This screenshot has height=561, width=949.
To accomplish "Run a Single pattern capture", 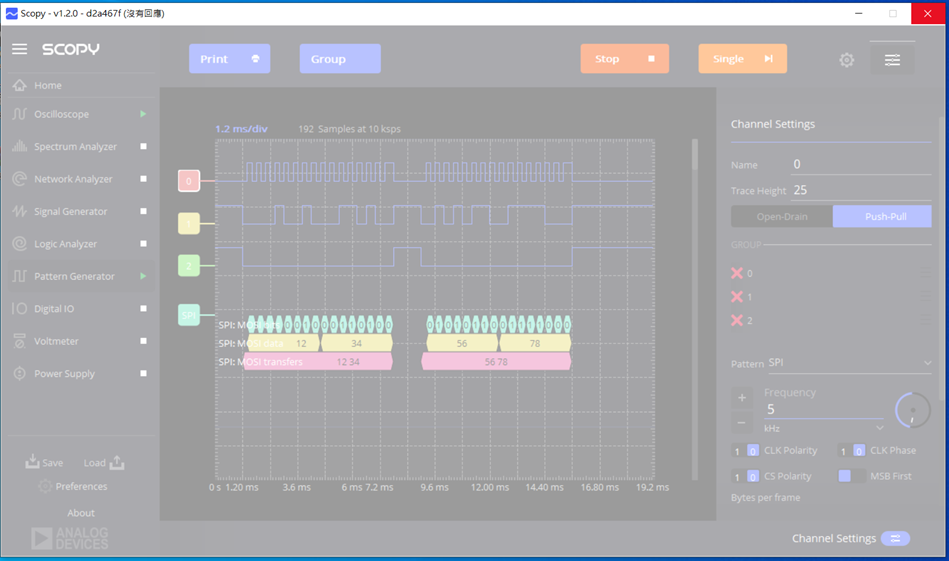I will (743, 59).
